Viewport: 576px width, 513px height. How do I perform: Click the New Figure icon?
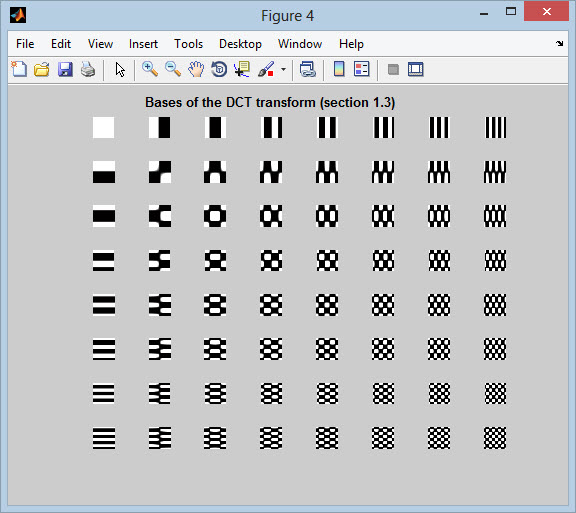point(19,69)
